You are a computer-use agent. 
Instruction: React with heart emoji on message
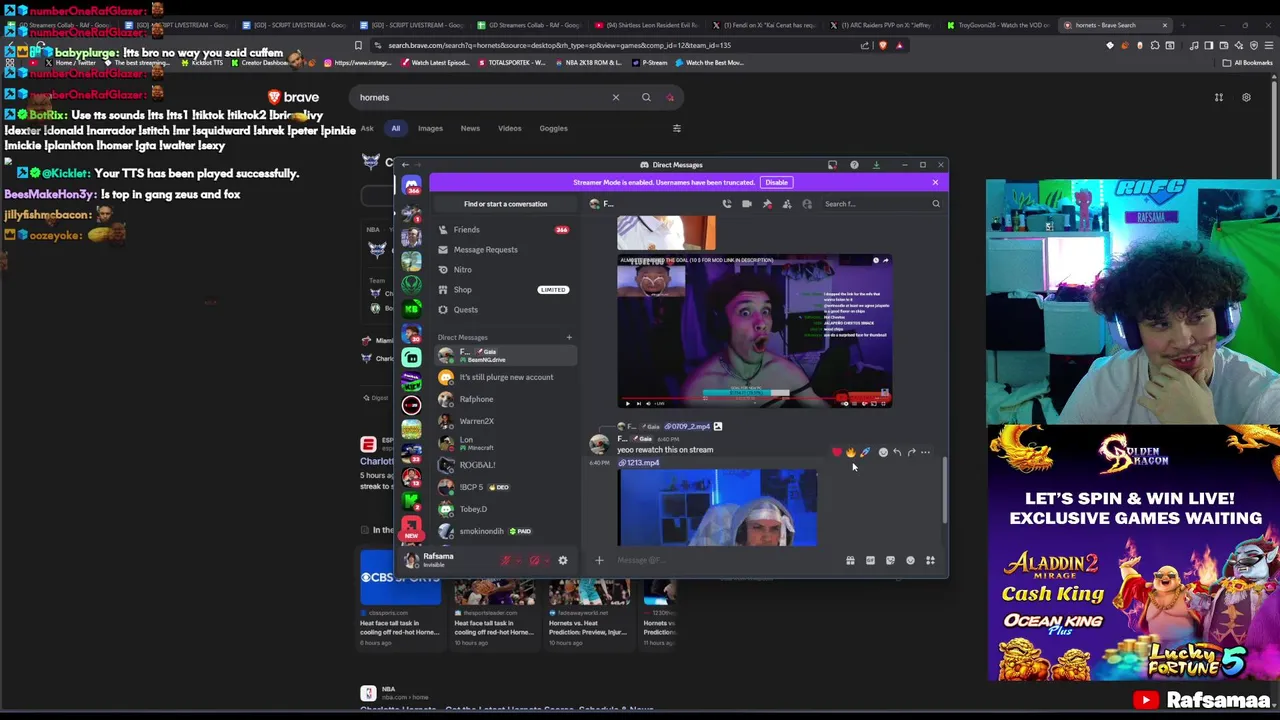pos(837,452)
